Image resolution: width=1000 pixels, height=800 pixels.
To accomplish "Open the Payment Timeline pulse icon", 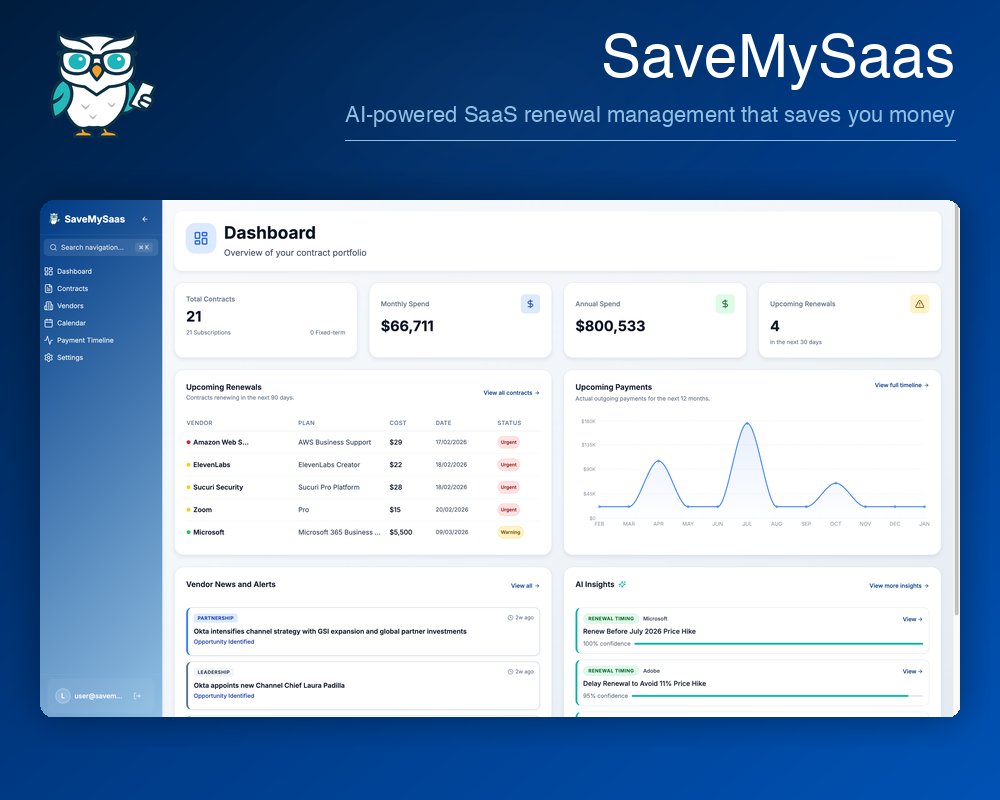I will (x=48, y=340).
